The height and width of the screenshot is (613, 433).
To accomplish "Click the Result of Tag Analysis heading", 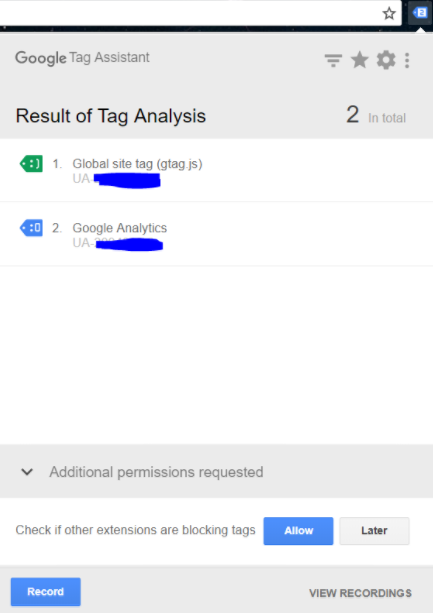I will coord(111,116).
